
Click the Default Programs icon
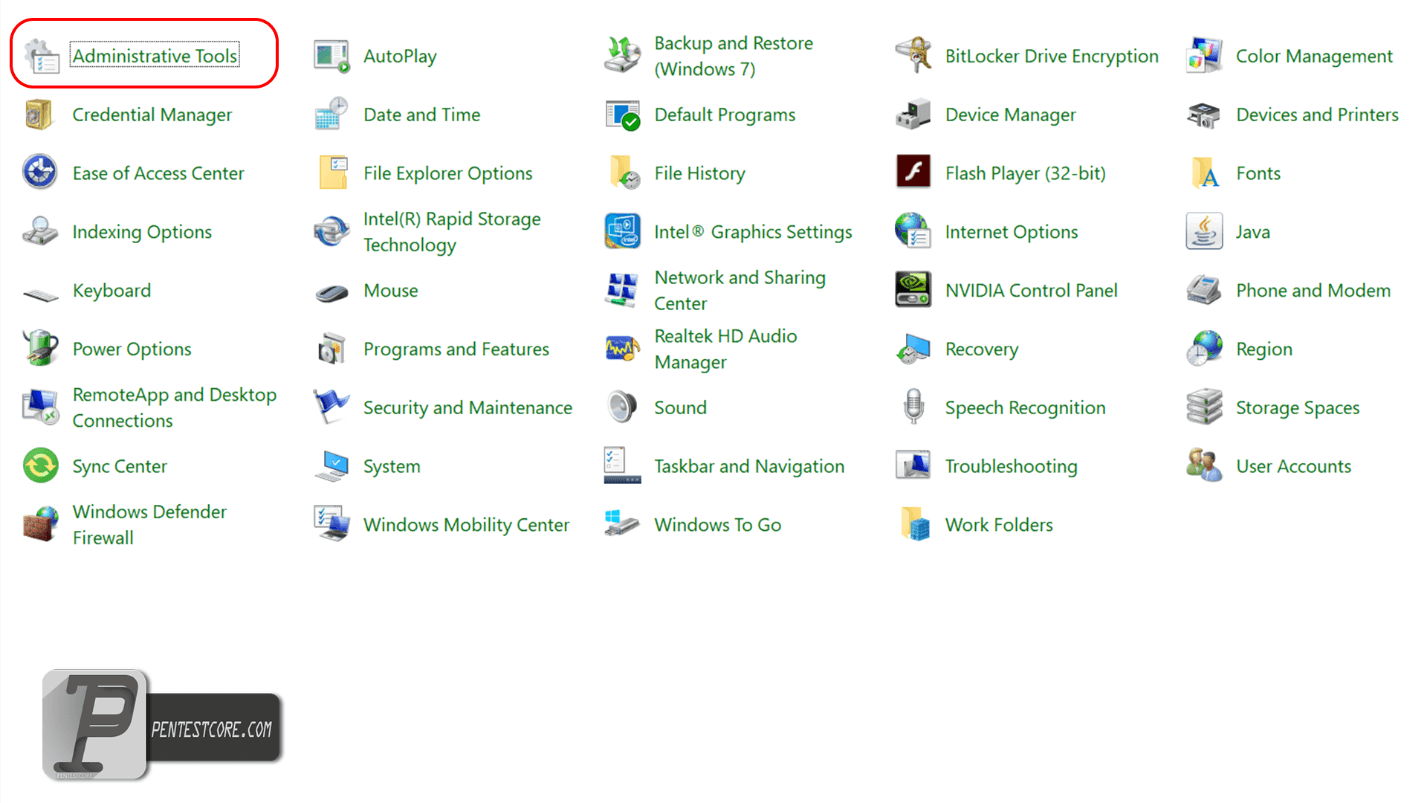tap(623, 115)
